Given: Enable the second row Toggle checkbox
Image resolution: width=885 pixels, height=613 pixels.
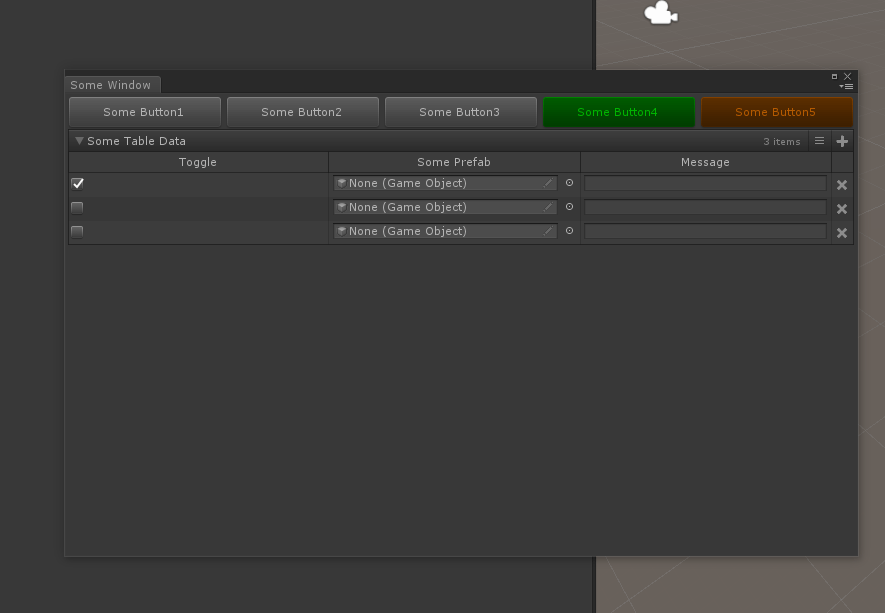Looking at the screenshot, I should click(x=77, y=207).
